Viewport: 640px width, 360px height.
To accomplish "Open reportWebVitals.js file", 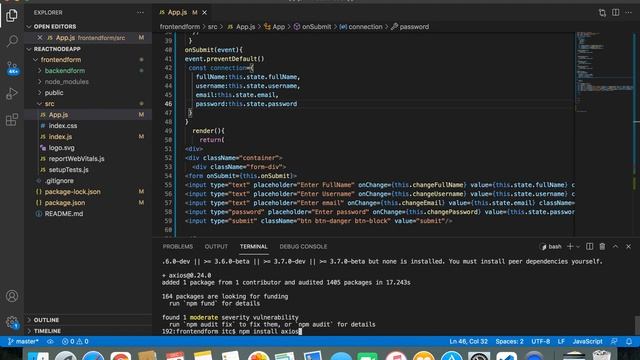I will pyautogui.click(x=88, y=159).
